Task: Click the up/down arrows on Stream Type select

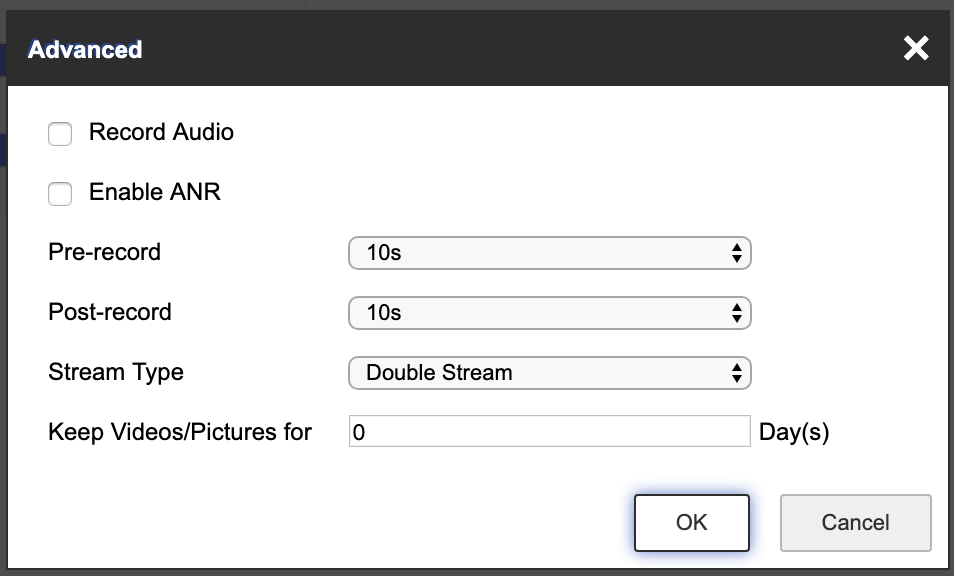Action: [x=736, y=373]
